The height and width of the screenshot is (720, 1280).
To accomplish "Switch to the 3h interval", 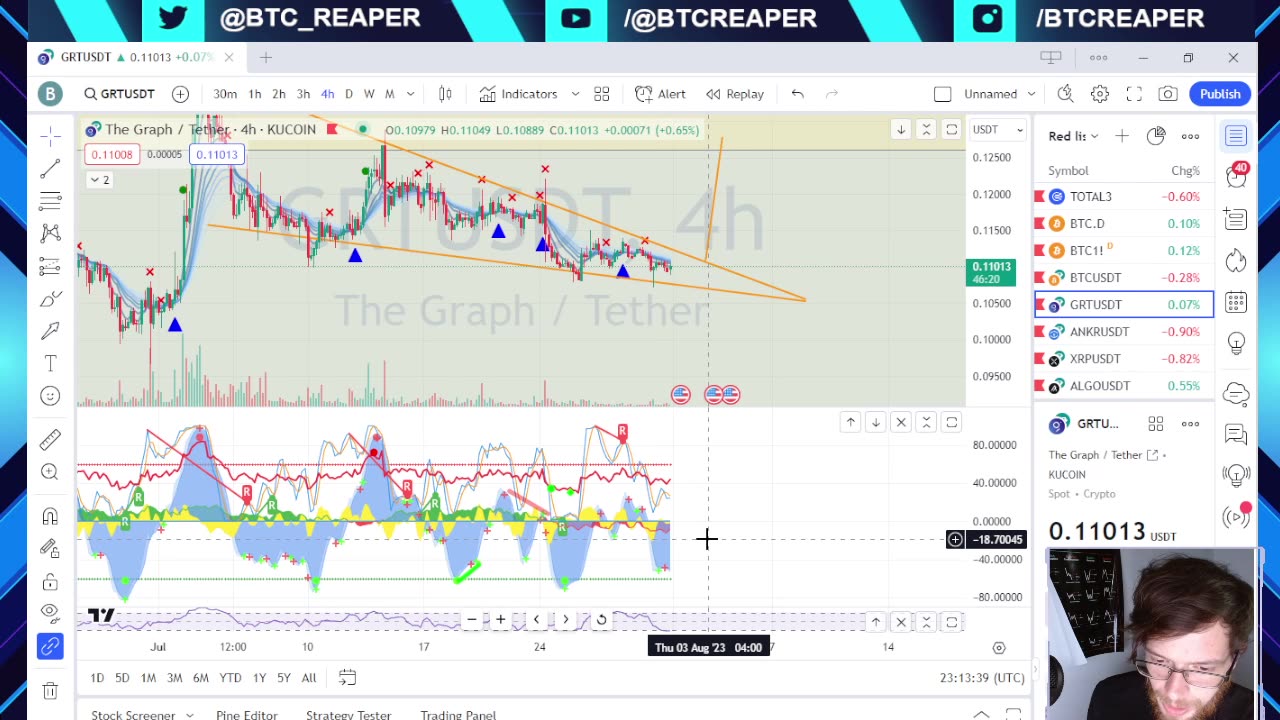I will [x=303, y=94].
